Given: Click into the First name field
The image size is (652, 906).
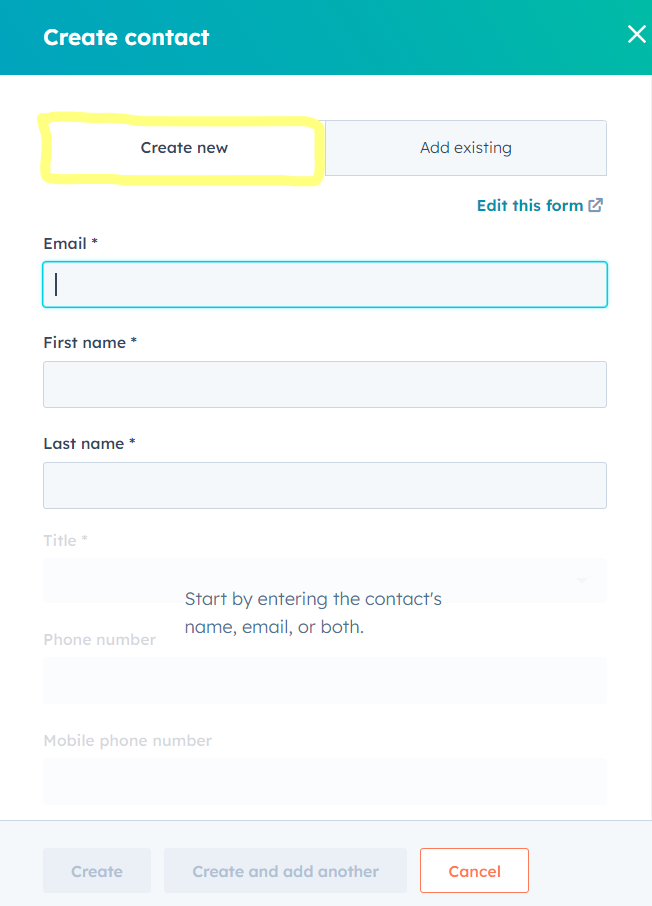Looking at the screenshot, I should (325, 384).
